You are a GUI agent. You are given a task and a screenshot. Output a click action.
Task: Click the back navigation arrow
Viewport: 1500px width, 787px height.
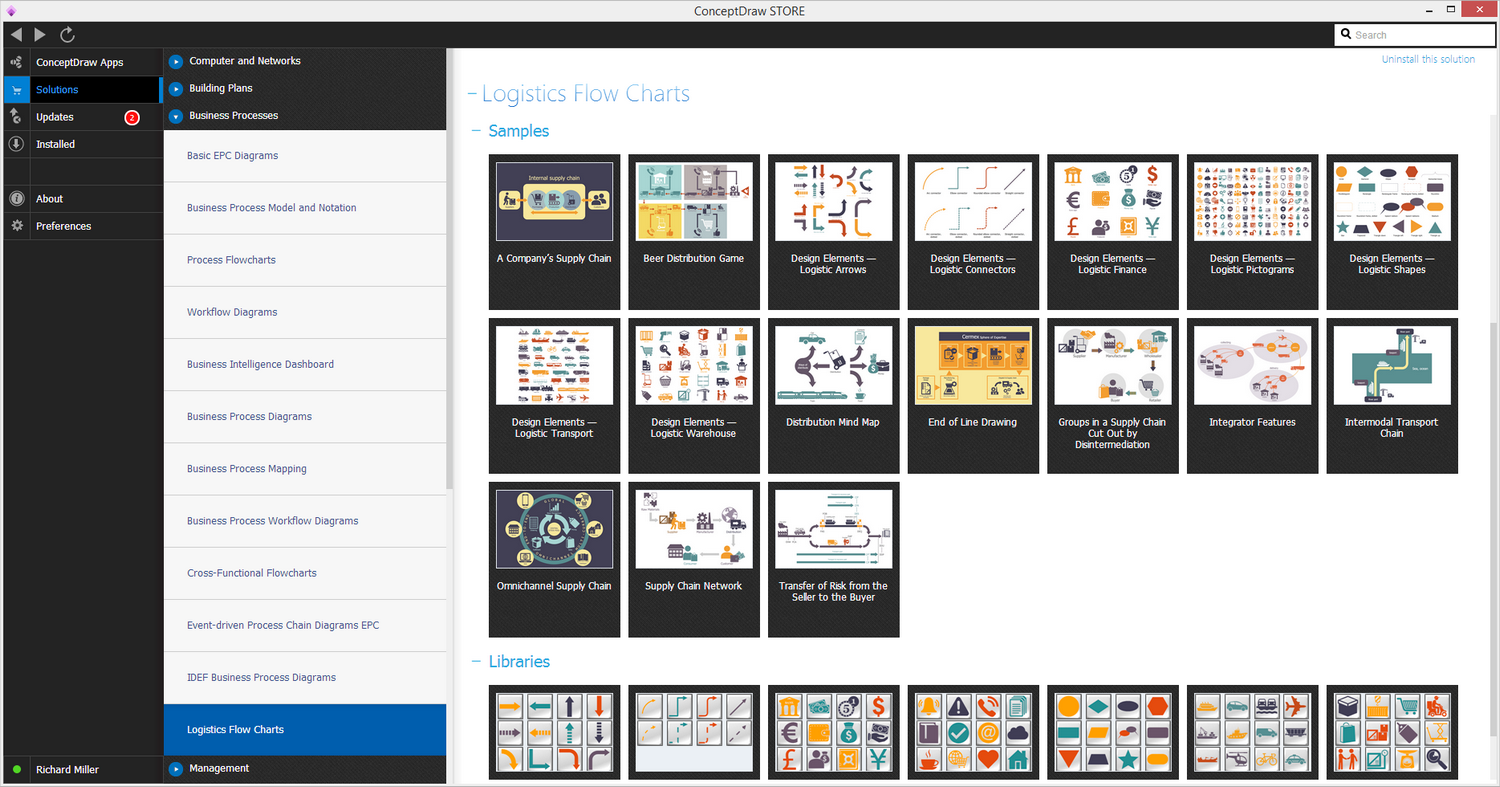[x=16, y=35]
